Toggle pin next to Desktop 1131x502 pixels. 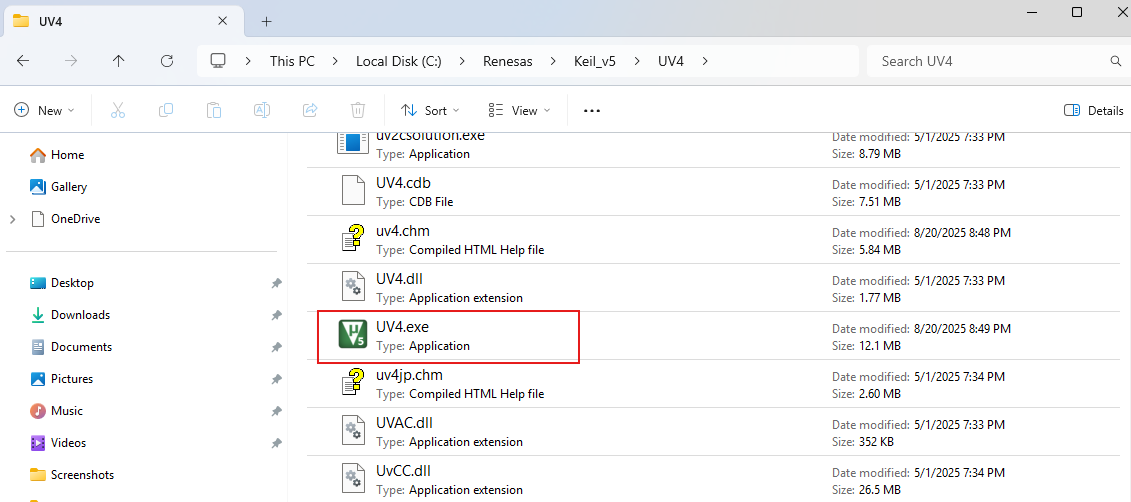pos(276,283)
